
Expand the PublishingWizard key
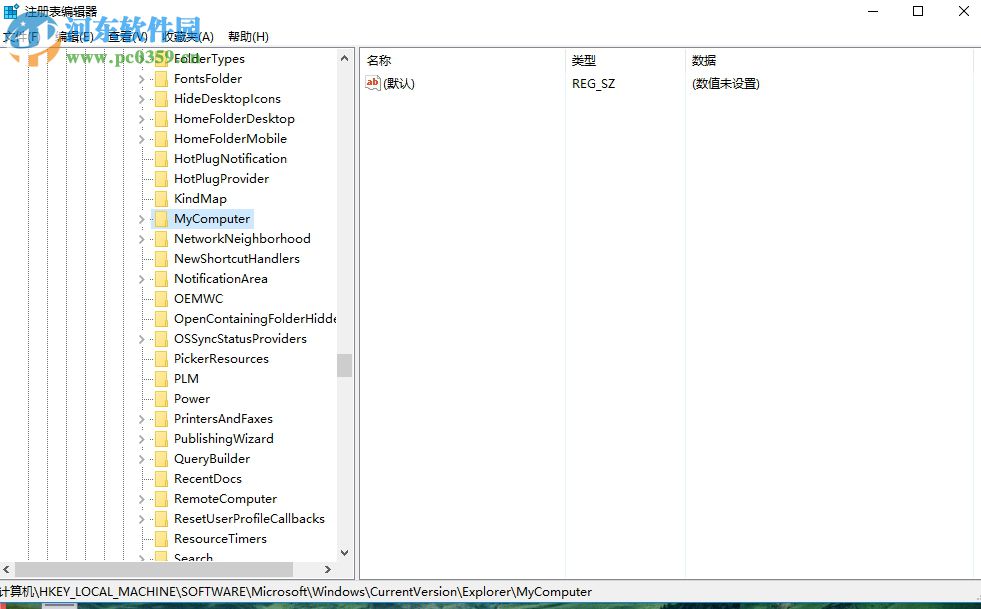click(141, 439)
